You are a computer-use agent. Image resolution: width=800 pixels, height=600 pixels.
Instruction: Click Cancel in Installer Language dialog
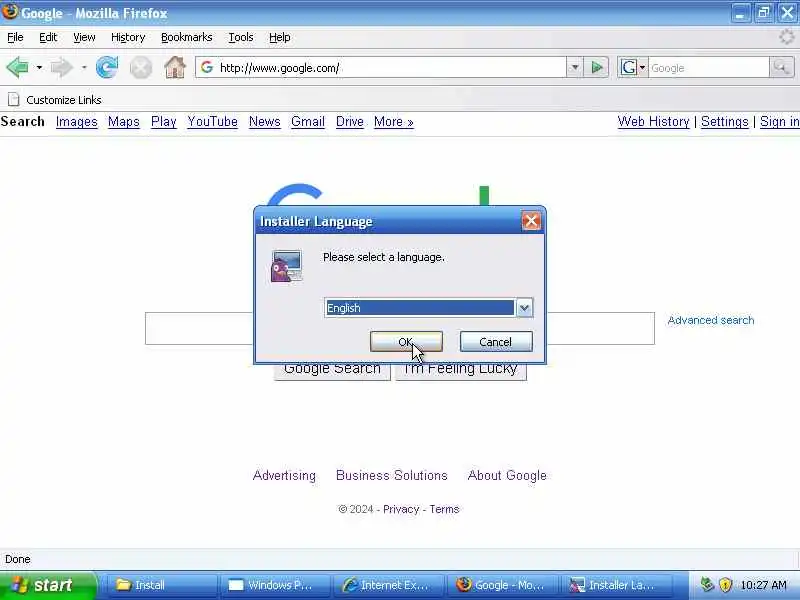(x=496, y=342)
